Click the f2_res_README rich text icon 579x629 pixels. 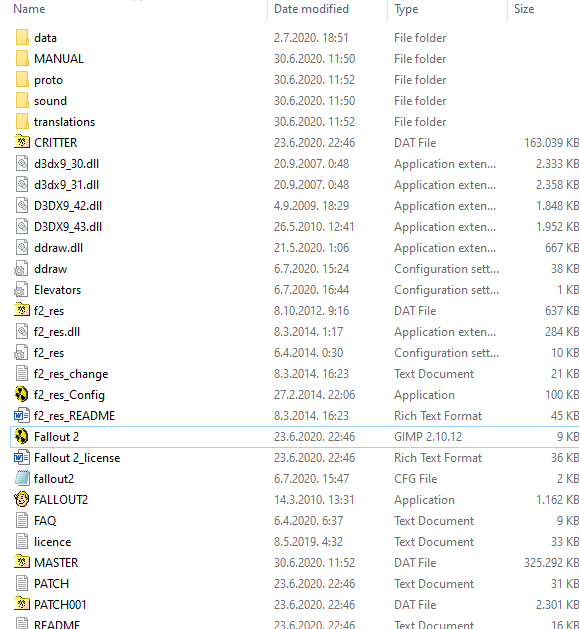22,415
